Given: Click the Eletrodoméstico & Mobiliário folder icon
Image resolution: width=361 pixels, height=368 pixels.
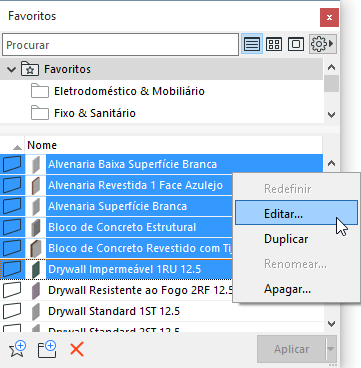Looking at the screenshot, I should coord(40,91).
